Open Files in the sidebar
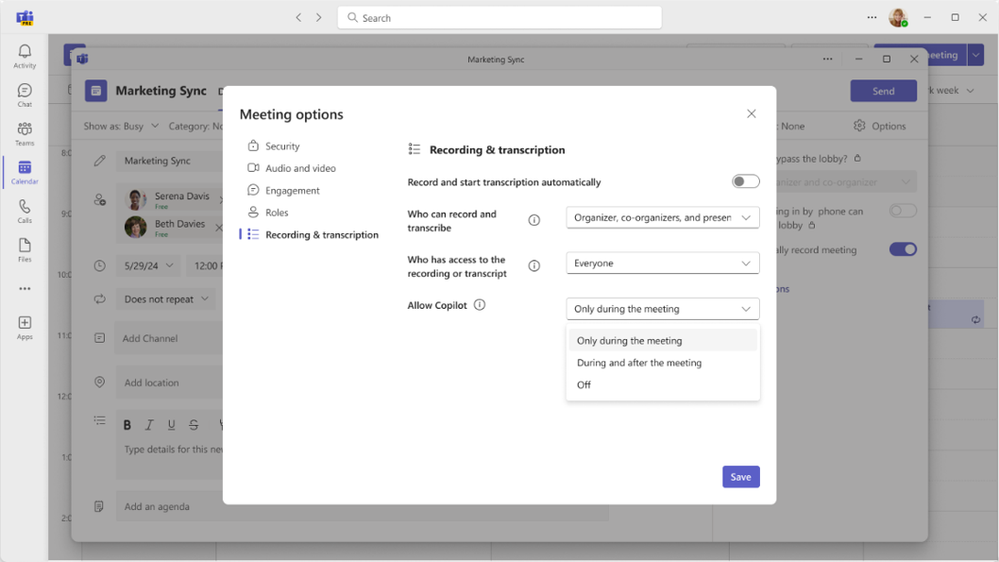 click(24, 250)
